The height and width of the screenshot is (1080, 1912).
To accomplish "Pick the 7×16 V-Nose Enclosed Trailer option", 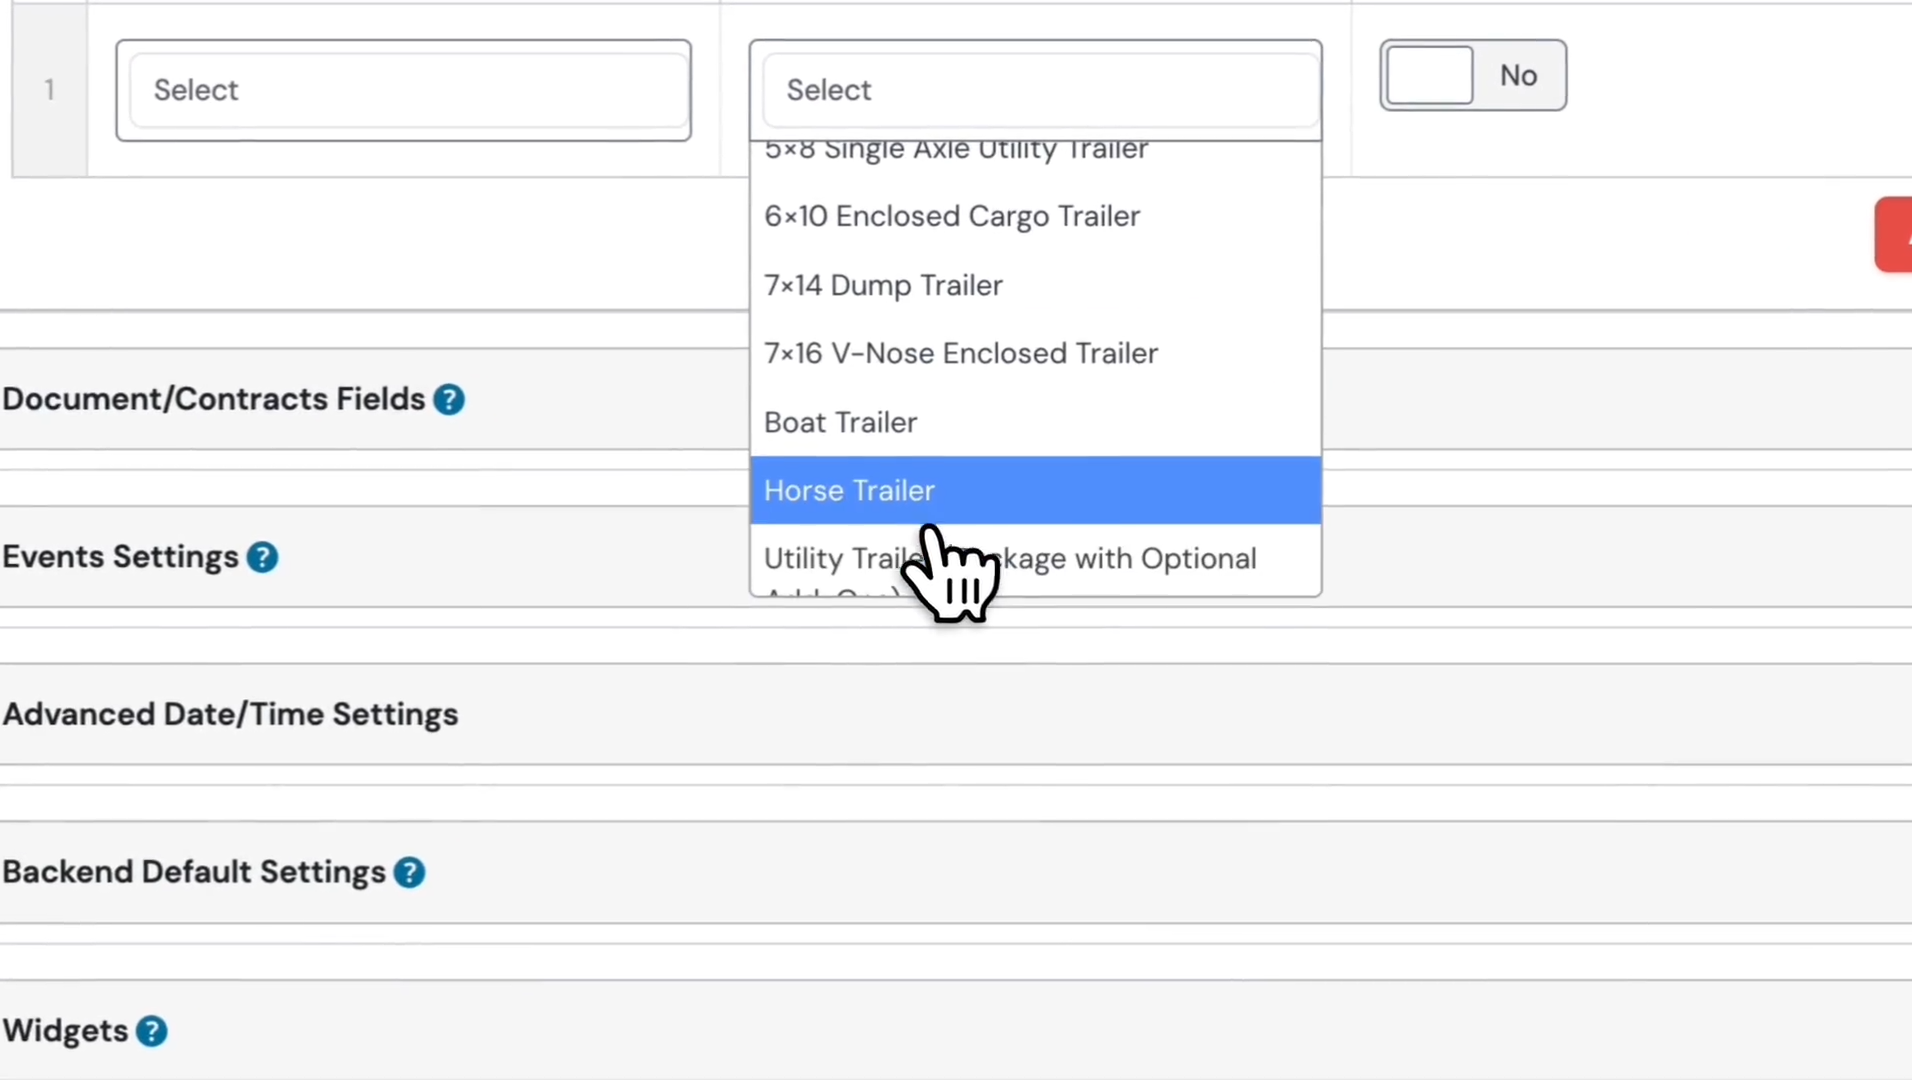I will pos(960,354).
